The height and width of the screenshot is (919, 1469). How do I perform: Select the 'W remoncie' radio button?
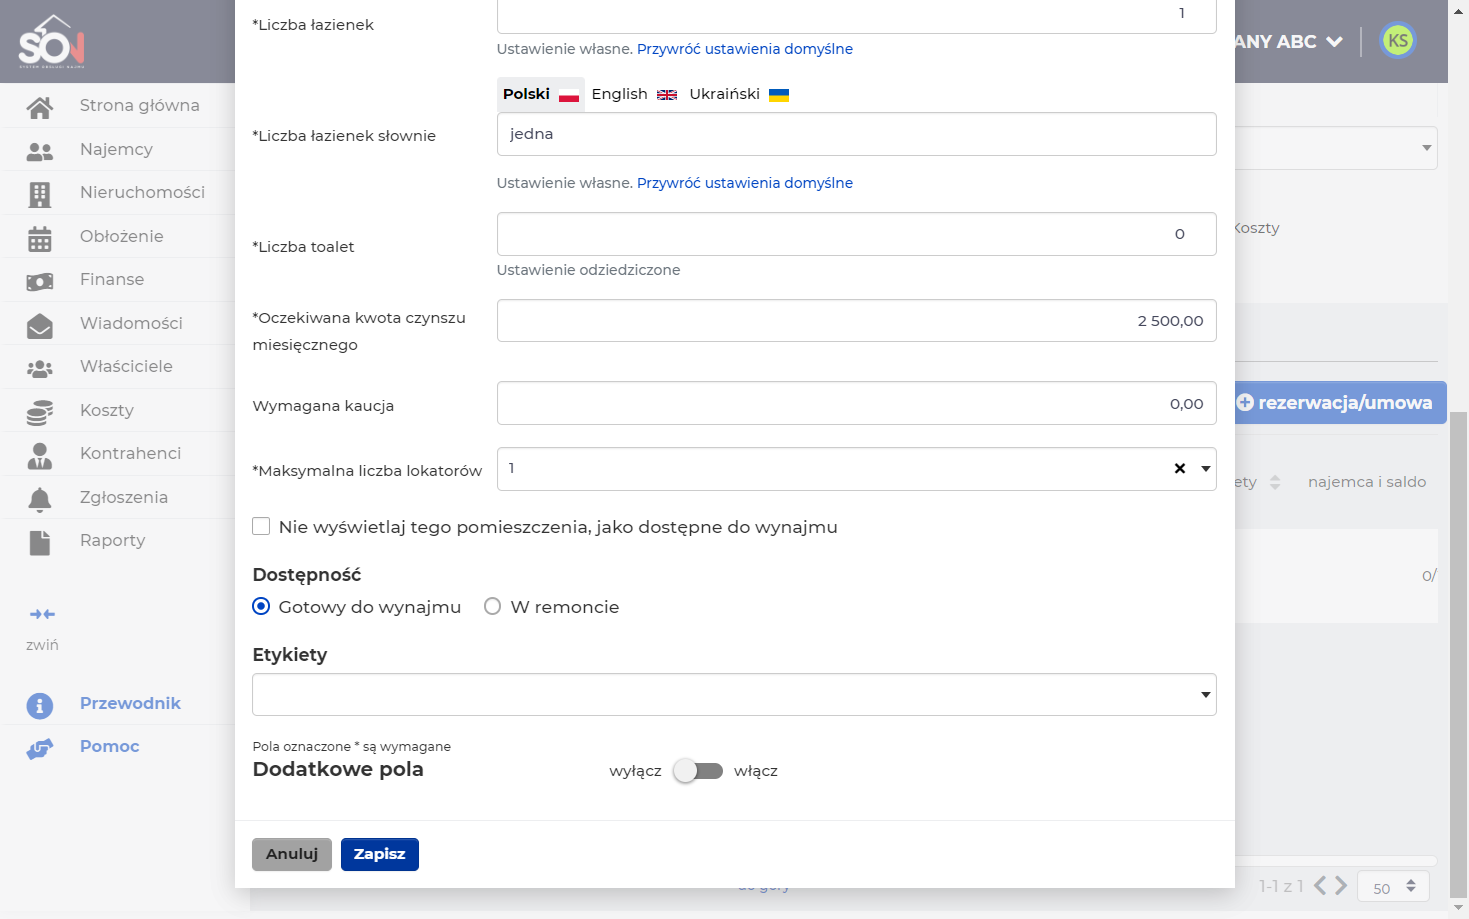coord(492,606)
